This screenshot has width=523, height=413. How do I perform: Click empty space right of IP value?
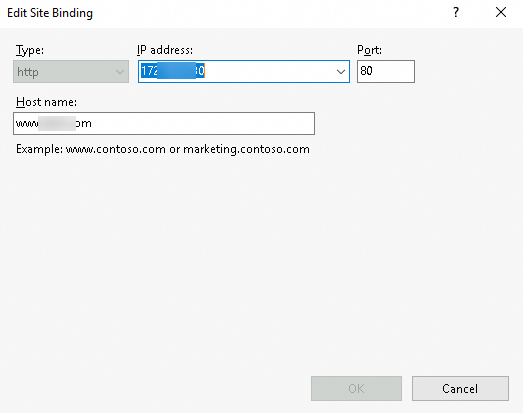(x=267, y=71)
